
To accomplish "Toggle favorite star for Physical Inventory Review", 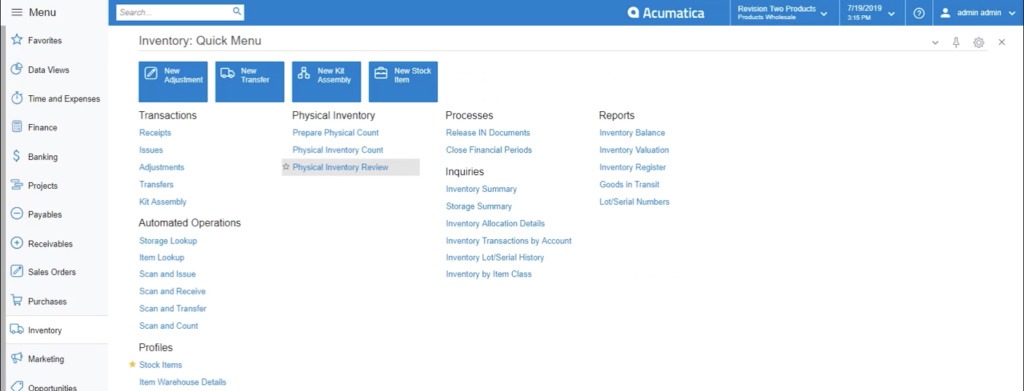I will coord(286,167).
